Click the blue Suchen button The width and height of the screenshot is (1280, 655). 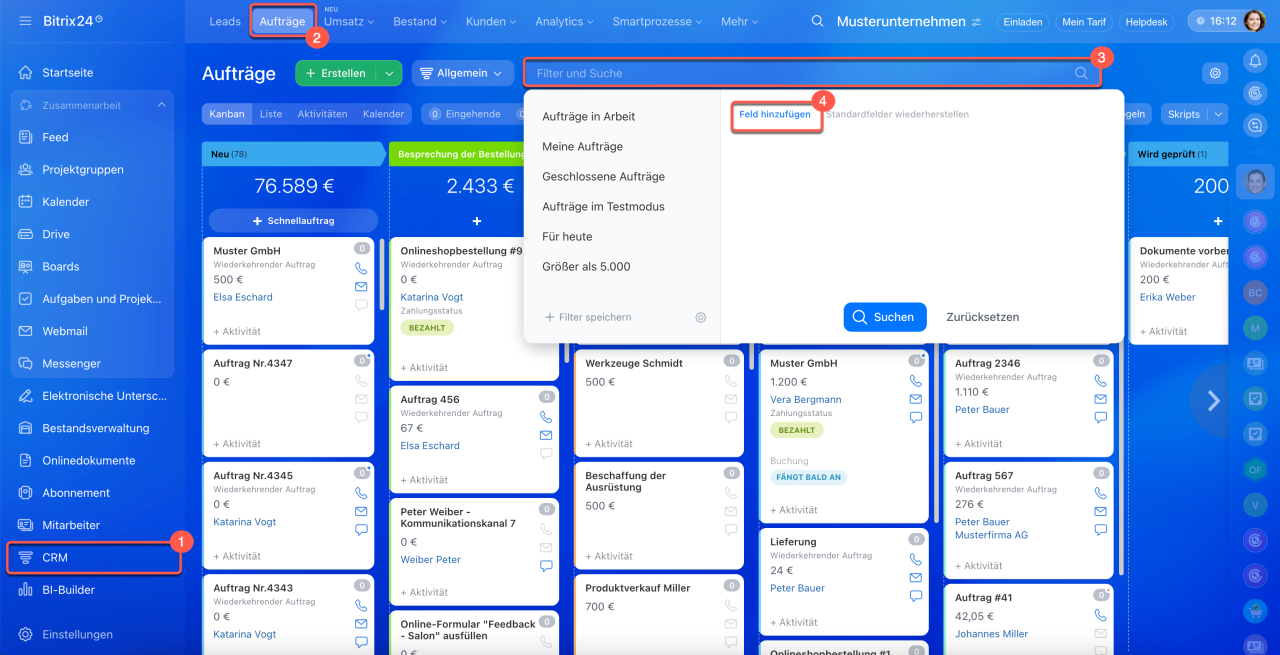tap(885, 317)
